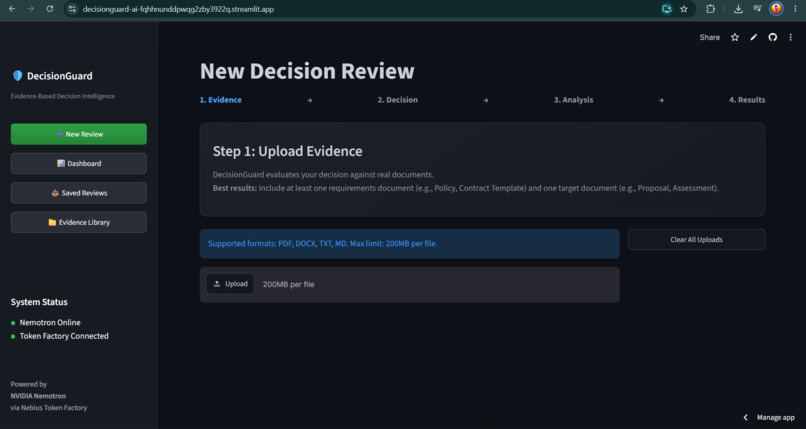This screenshot has height=429, width=806.
Task: Reload the page
Action: coord(50,9)
